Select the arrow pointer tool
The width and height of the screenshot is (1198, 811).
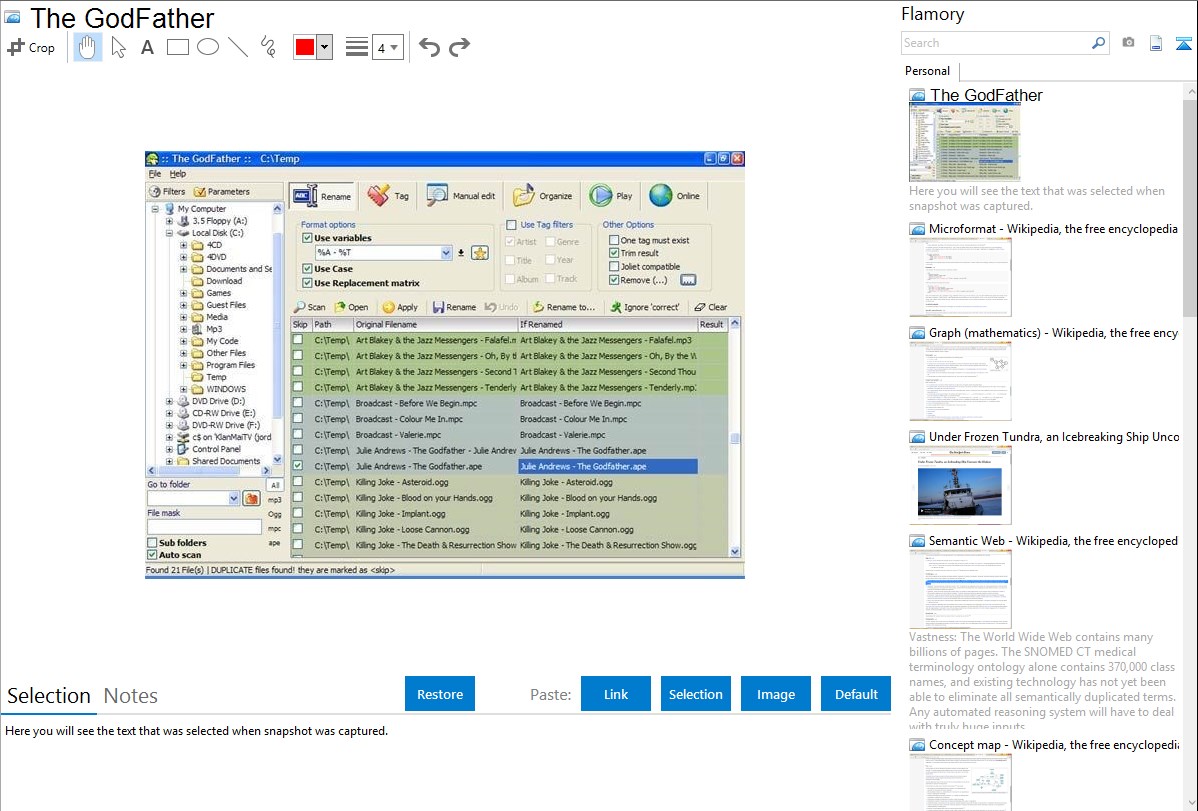(x=118, y=47)
